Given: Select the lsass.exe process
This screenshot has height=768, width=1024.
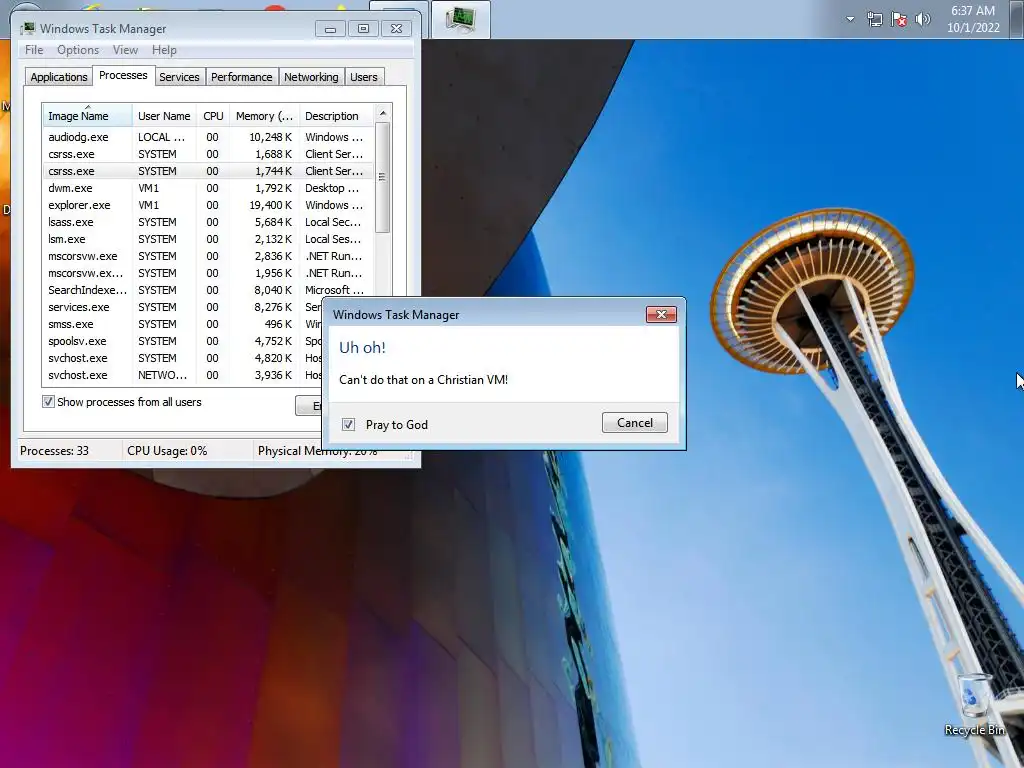Looking at the screenshot, I should click(x=208, y=222).
